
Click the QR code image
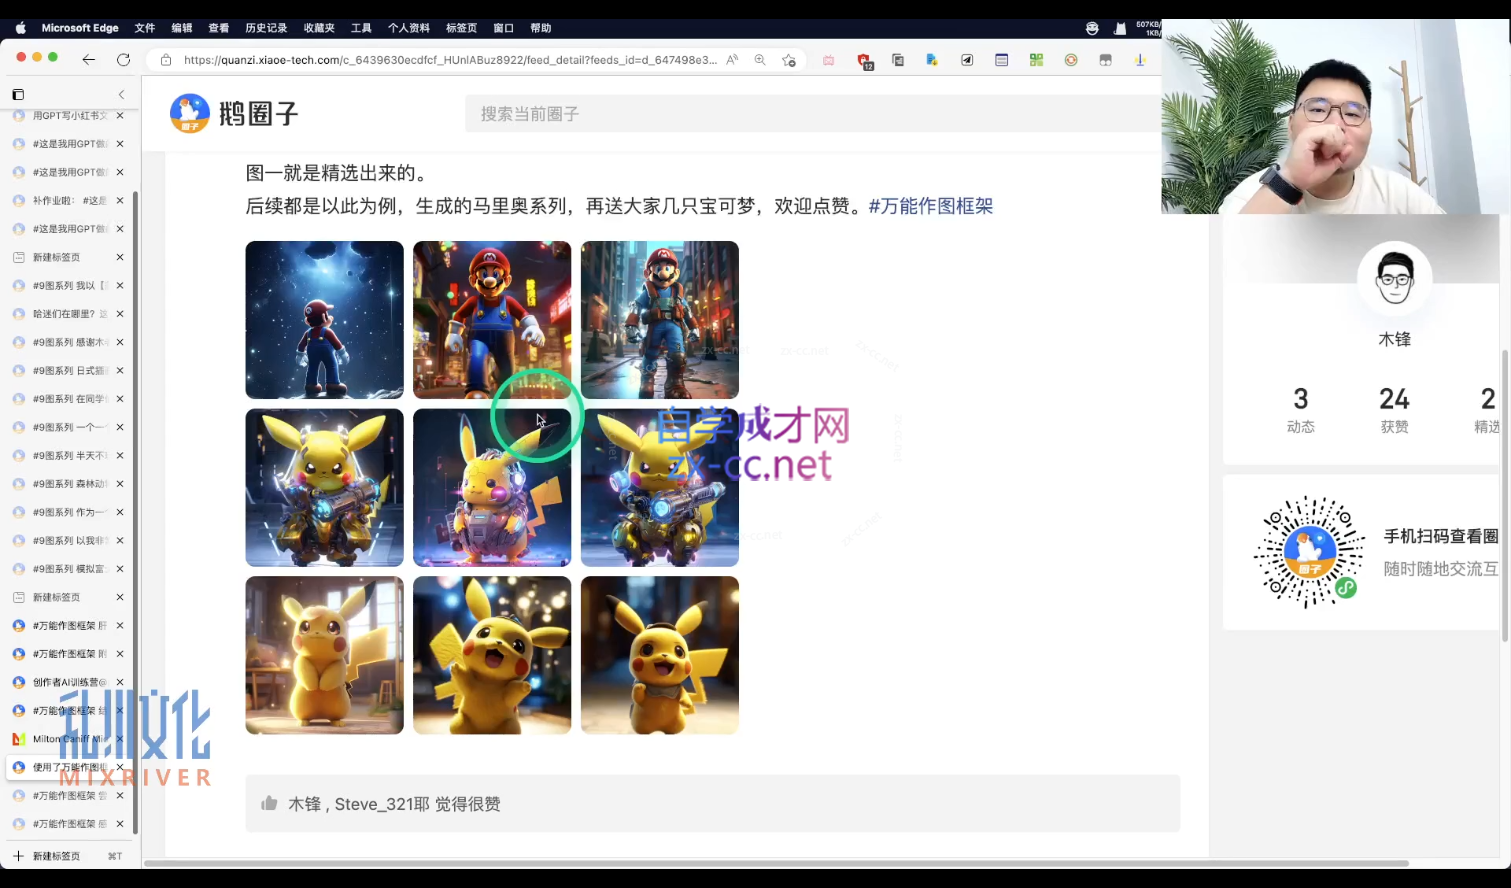pyautogui.click(x=1309, y=552)
